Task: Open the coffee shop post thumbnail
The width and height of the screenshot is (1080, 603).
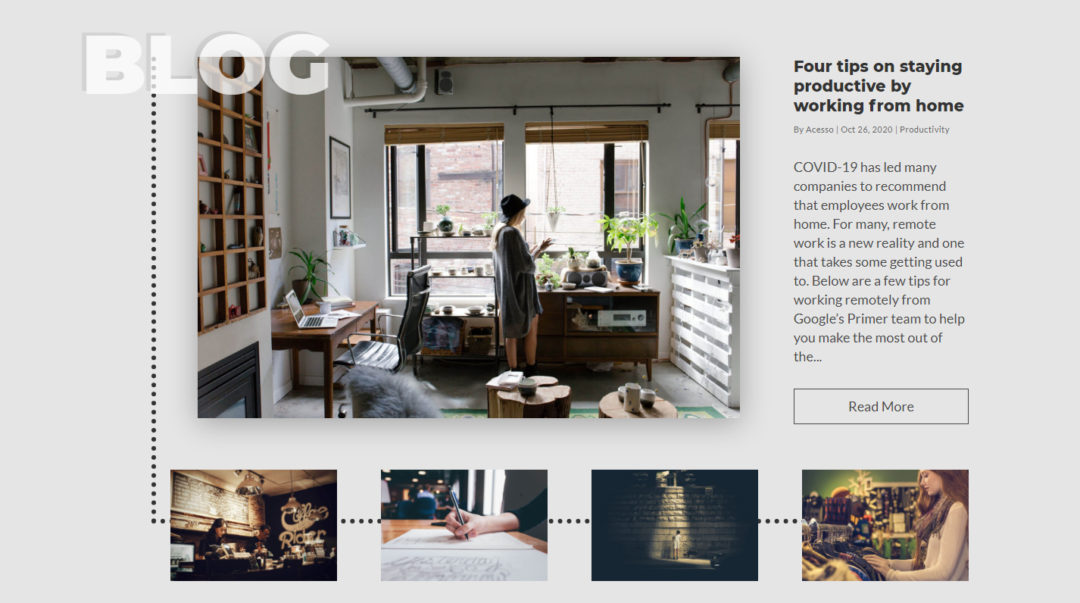Action: (x=253, y=525)
